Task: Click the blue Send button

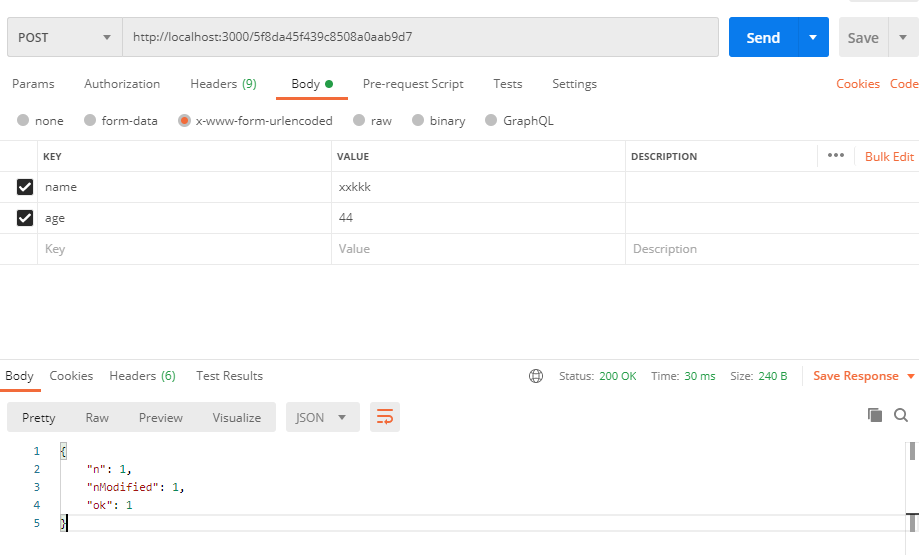Action: (x=762, y=38)
